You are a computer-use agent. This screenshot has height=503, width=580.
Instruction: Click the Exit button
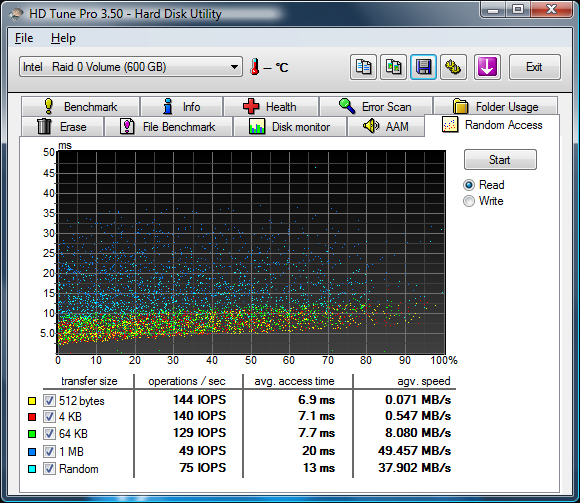point(535,67)
